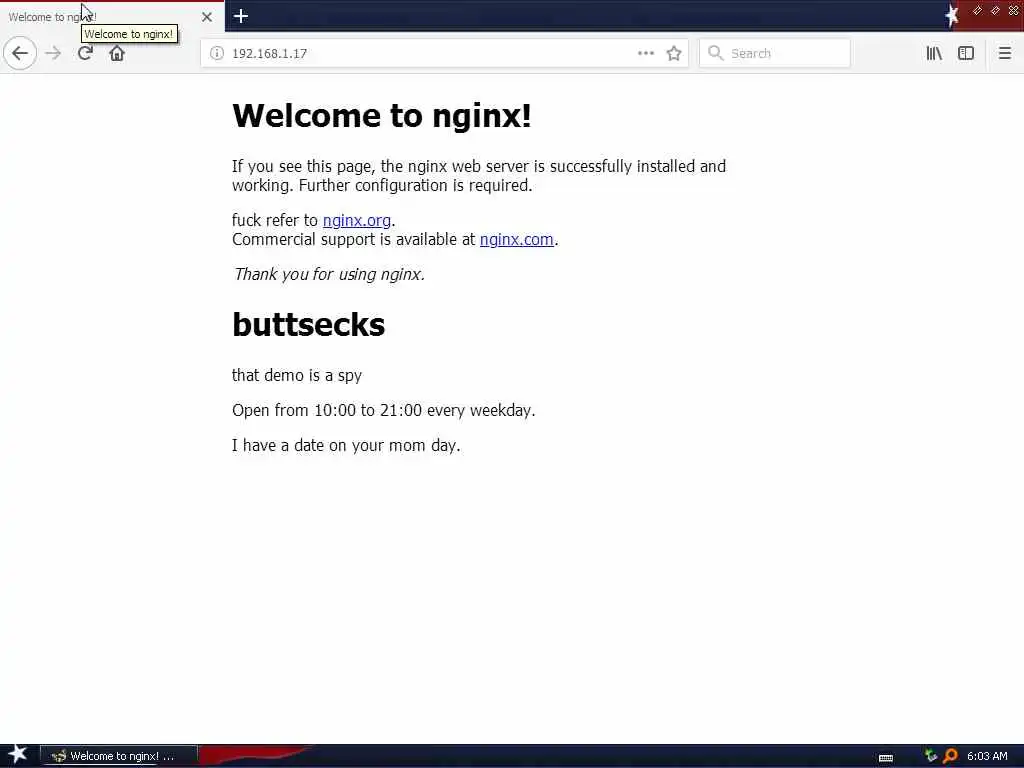Screen dimensions: 1024x768
Task: Select the Welcome to nginx browser tab
Action: pyautogui.click(x=112, y=17)
